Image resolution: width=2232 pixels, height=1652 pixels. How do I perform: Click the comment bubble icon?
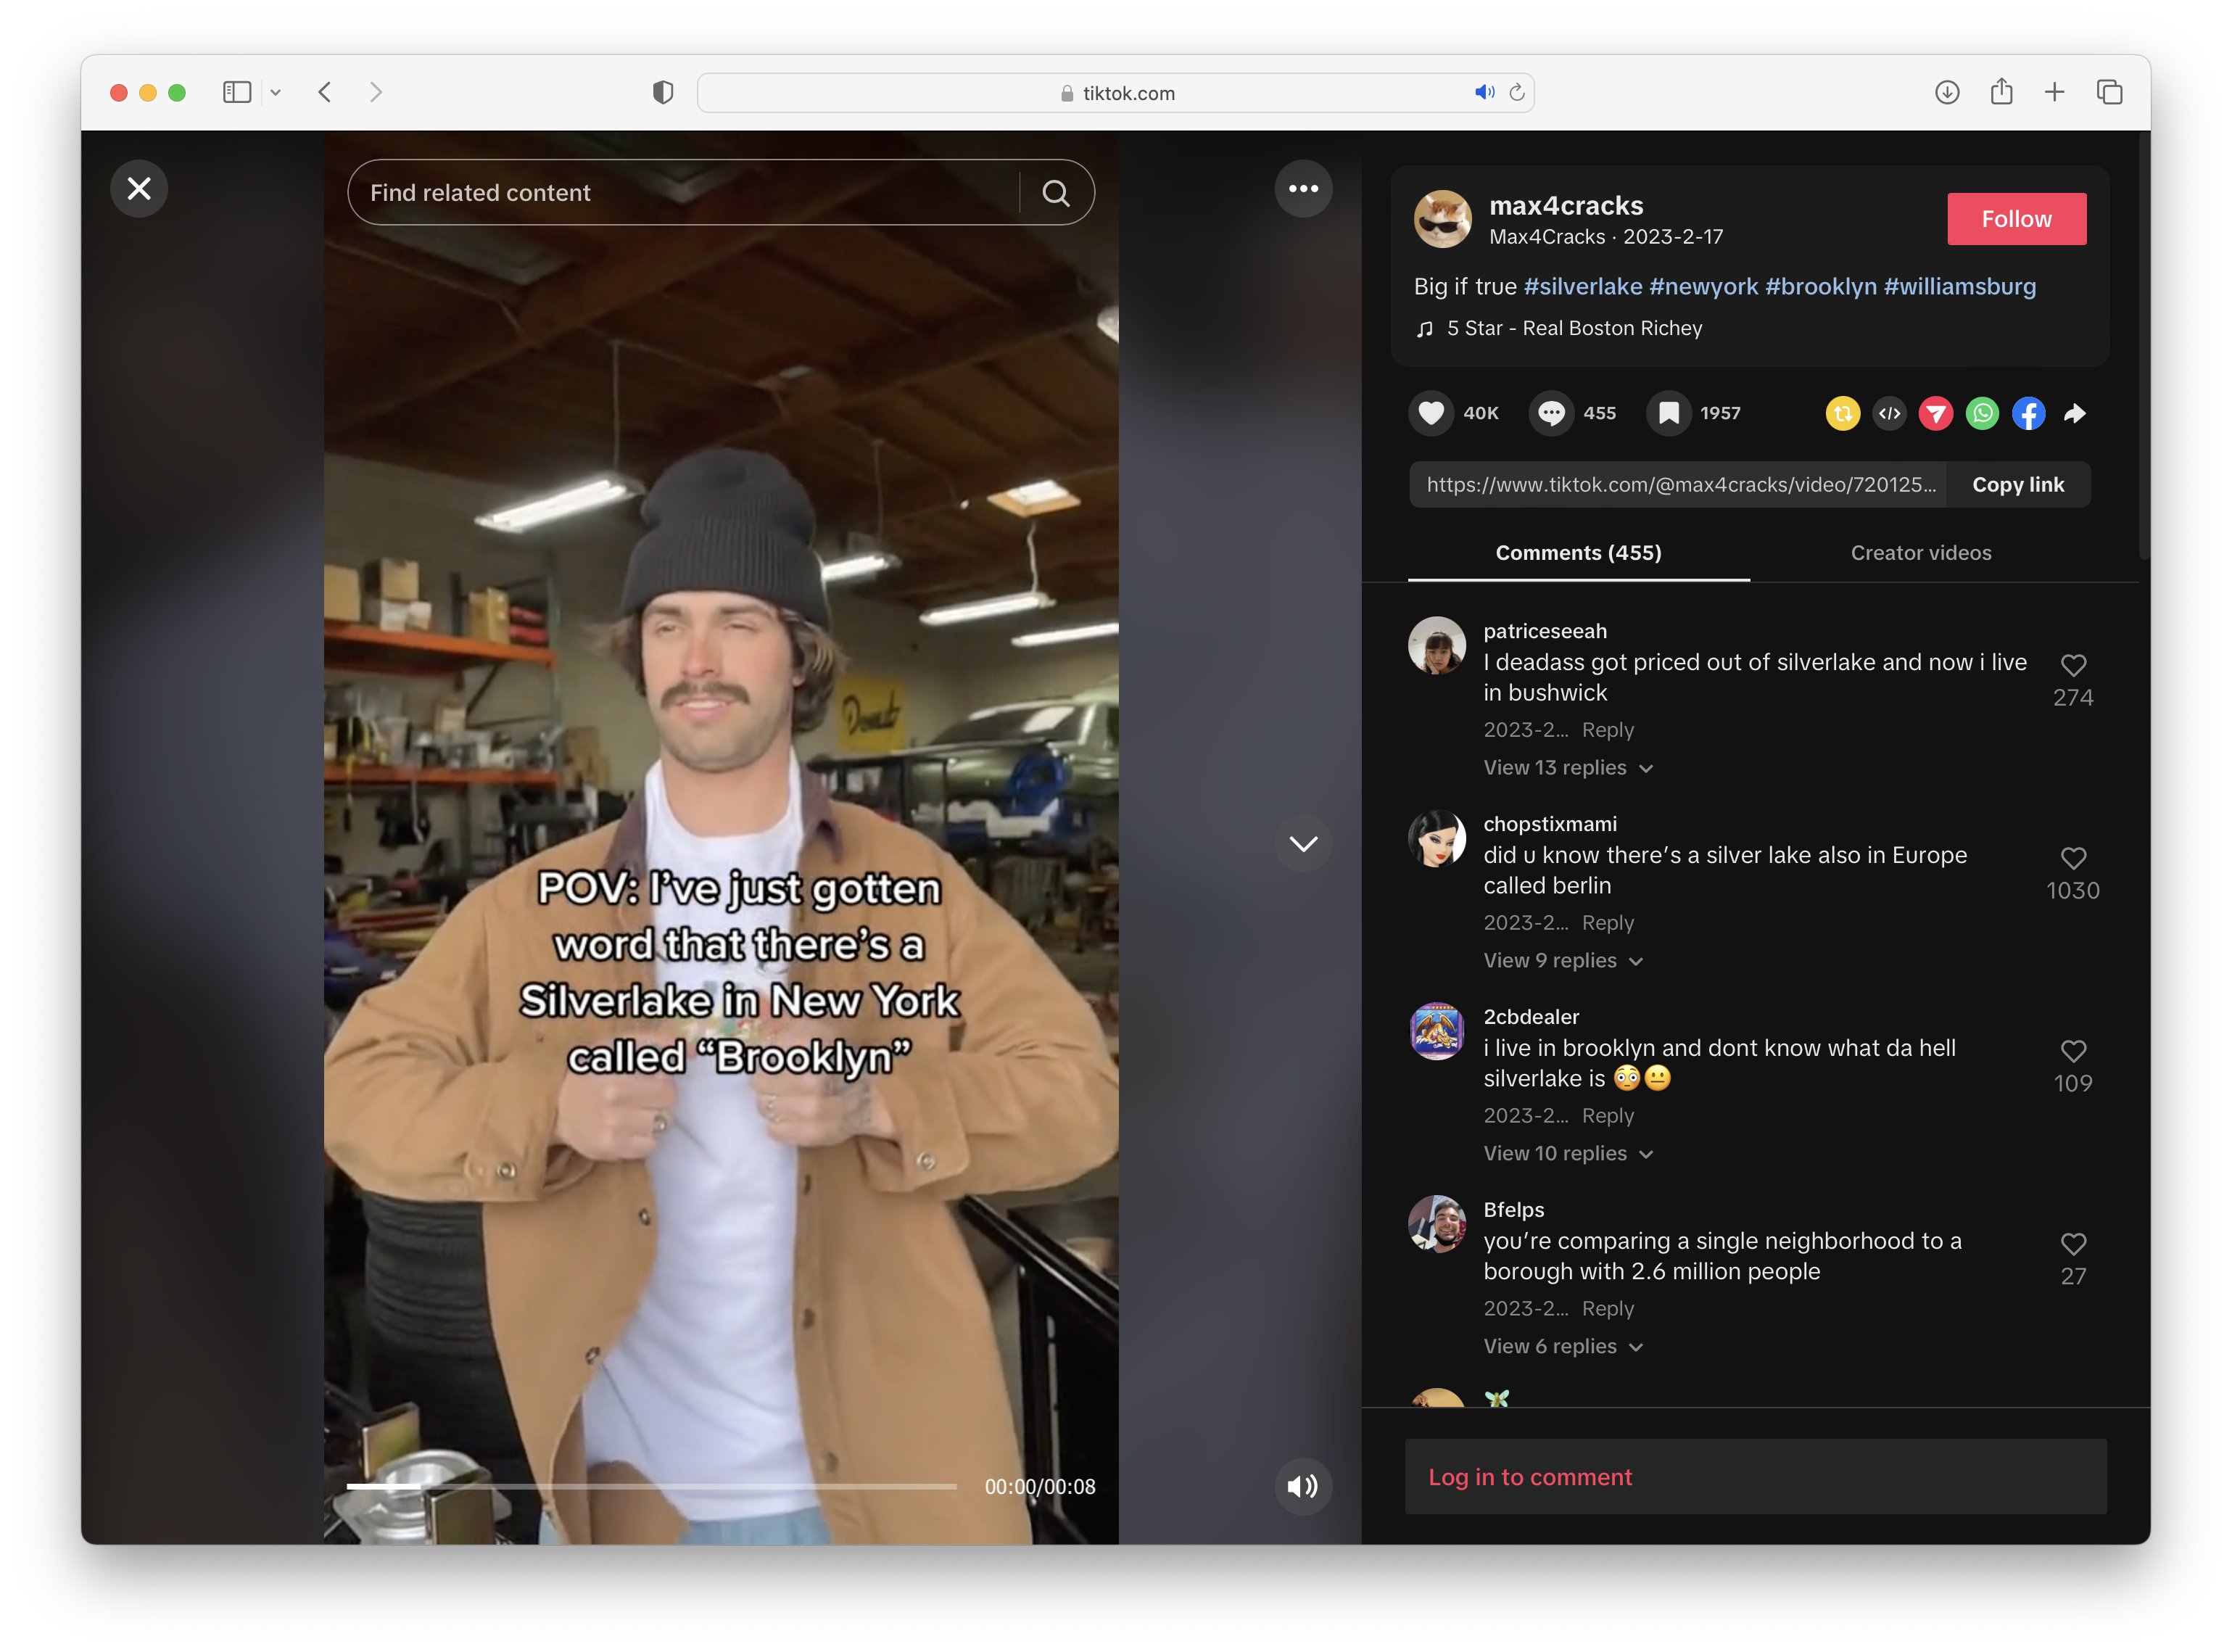click(1550, 413)
